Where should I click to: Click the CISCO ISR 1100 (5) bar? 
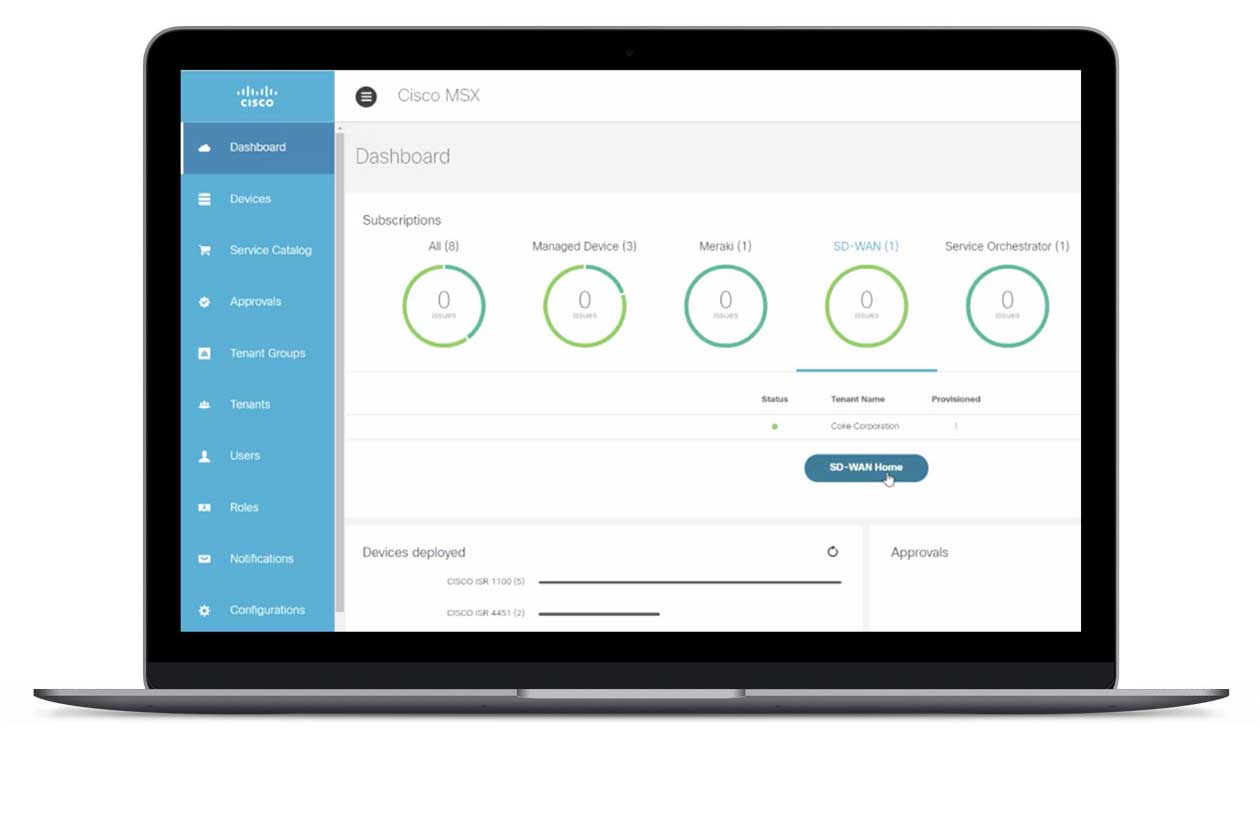pos(690,582)
